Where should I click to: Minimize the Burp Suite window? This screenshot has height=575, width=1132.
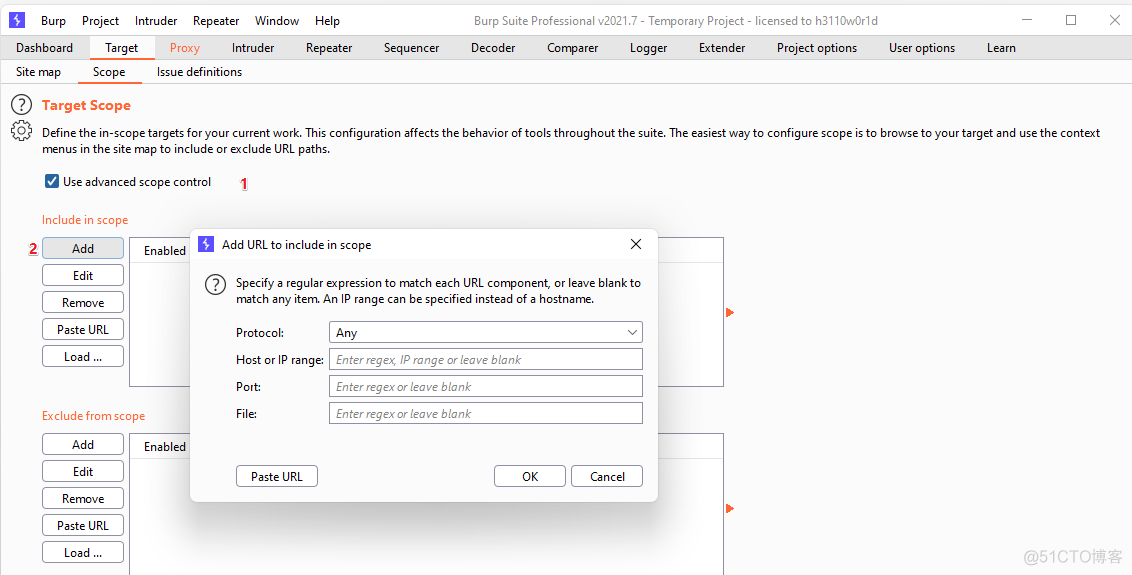click(x=1028, y=20)
